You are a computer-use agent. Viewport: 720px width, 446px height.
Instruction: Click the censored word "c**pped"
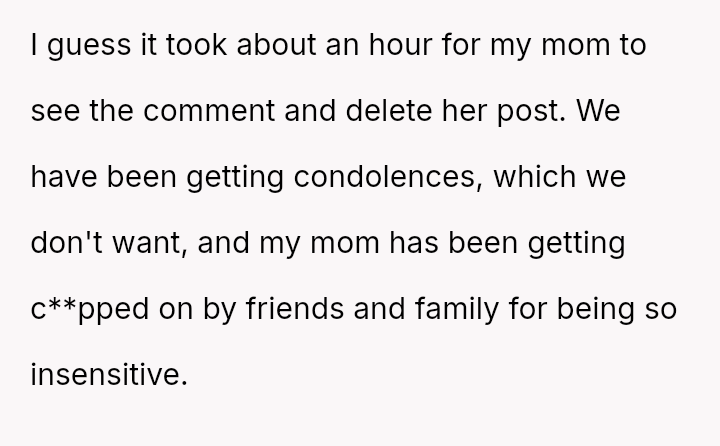pyautogui.click(x=92, y=310)
